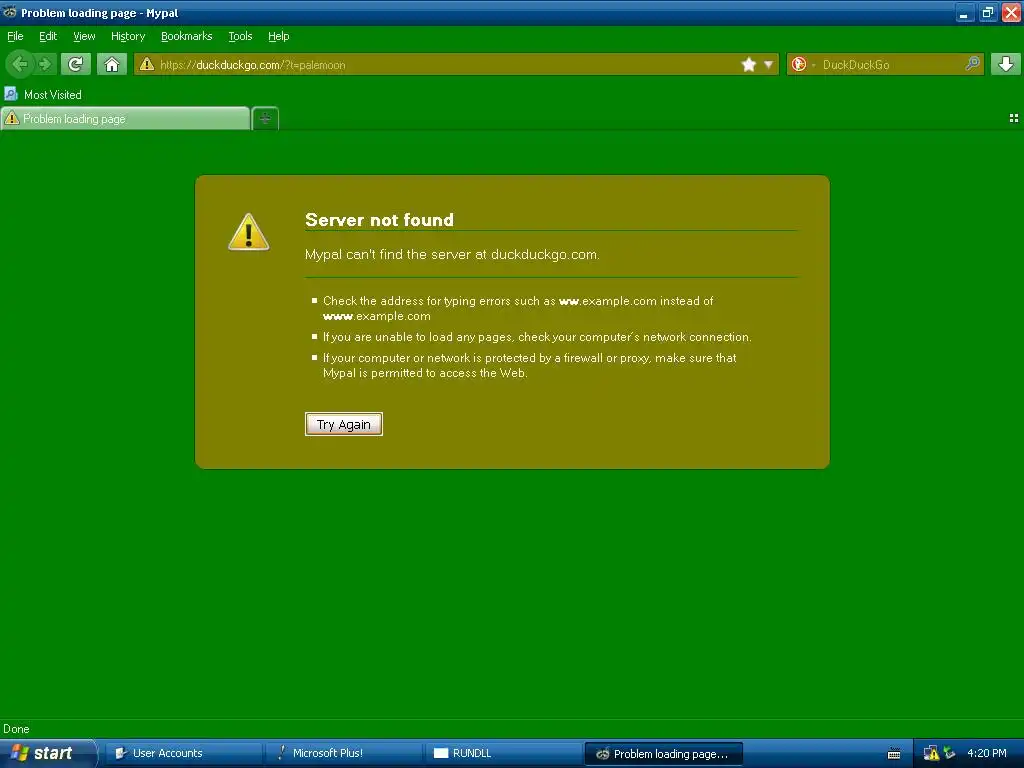
Task: Click the Done status bar text
Action: (16, 729)
